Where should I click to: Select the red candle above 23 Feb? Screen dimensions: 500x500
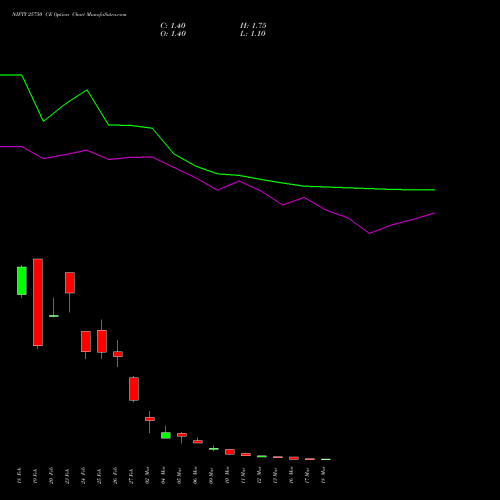pyautogui.click(x=70, y=283)
